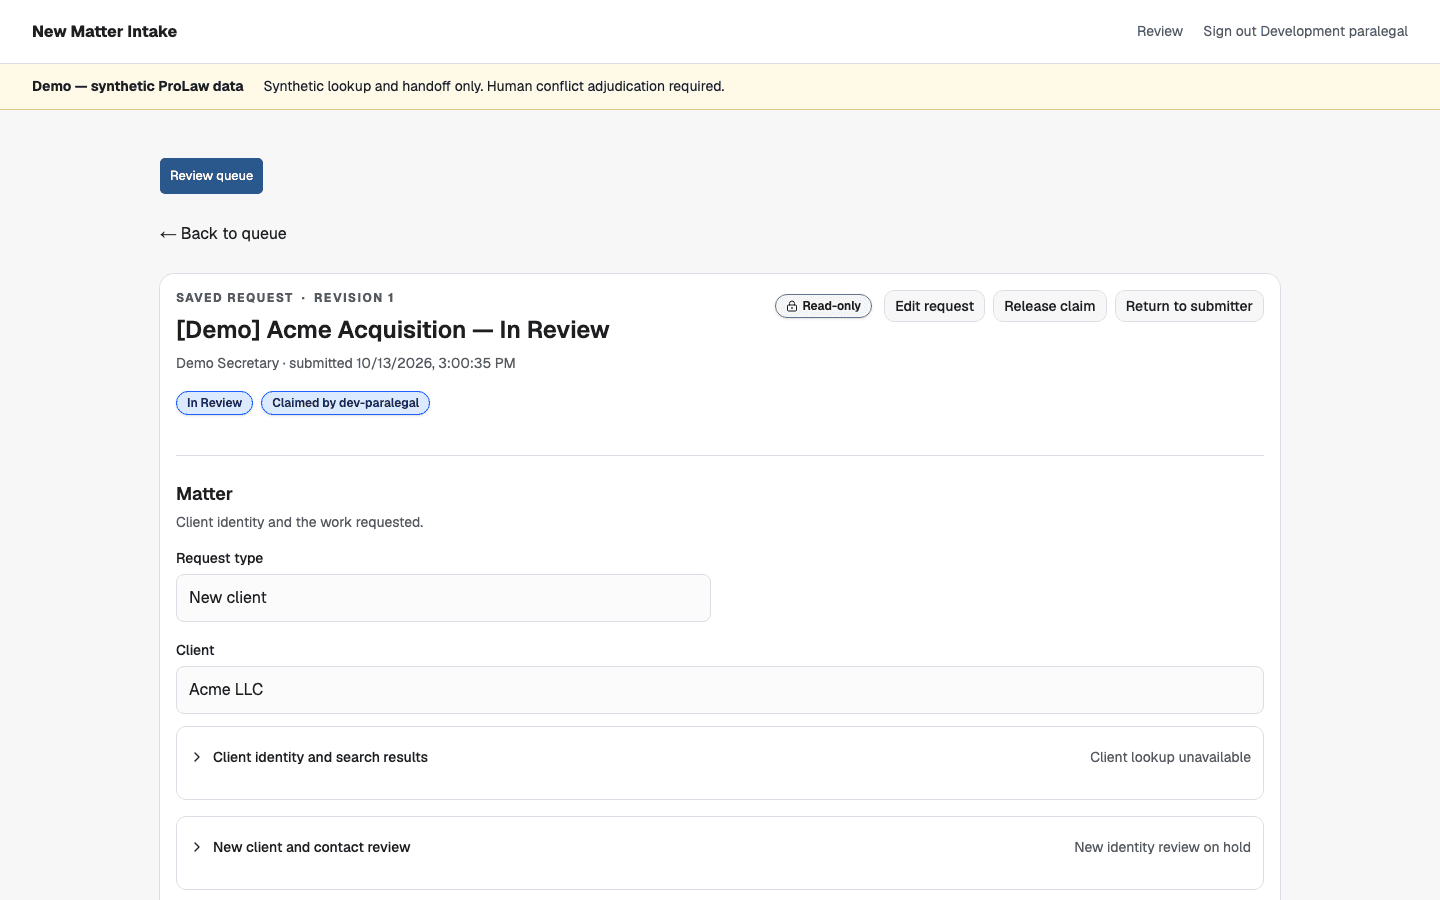Click the SAVED REQUEST · REVISION 1 label
This screenshot has height=900, width=1440.
[285, 298]
